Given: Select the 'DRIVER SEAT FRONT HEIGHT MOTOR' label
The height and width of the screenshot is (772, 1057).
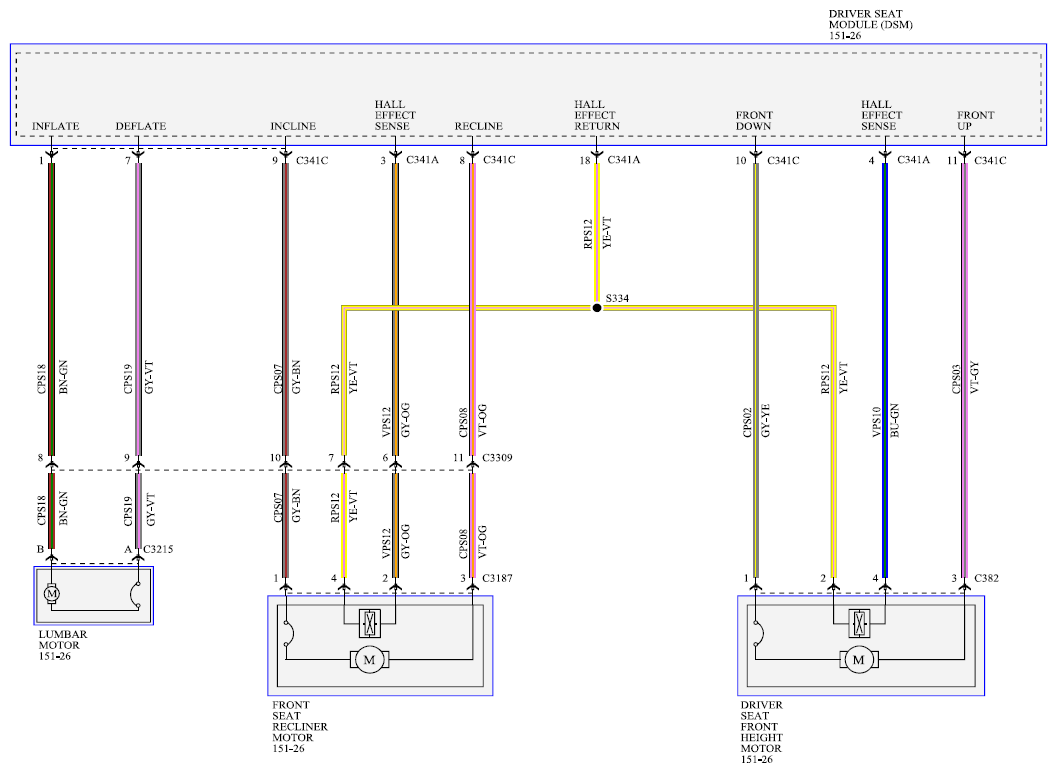Looking at the screenshot, I should pyautogui.click(x=762, y=727).
